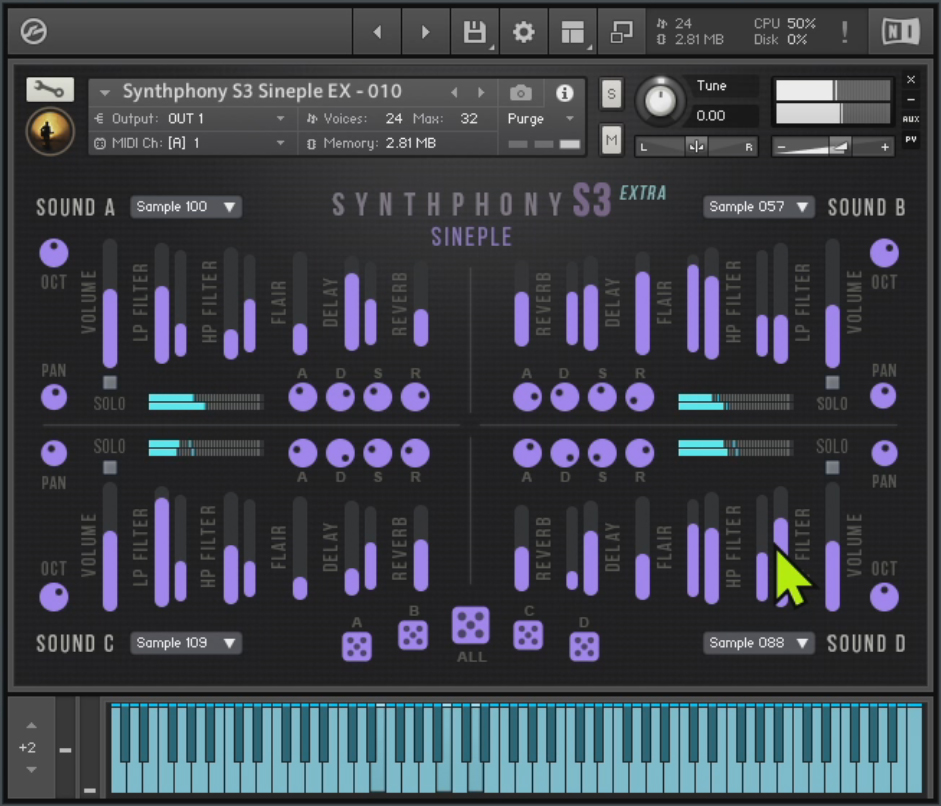Click the Tune knob
Viewport: 941px width, 806px height.
coord(660,101)
